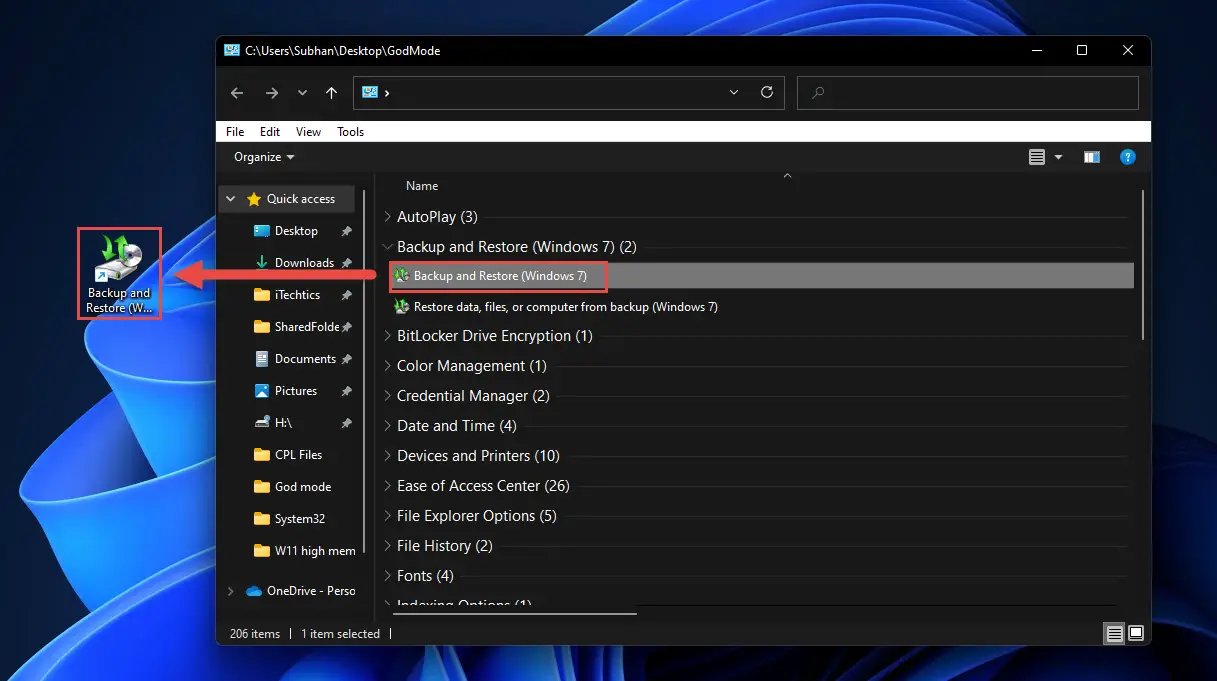Open the view options dropdown arrow
Viewport: 1217px width, 681px height.
click(1058, 157)
